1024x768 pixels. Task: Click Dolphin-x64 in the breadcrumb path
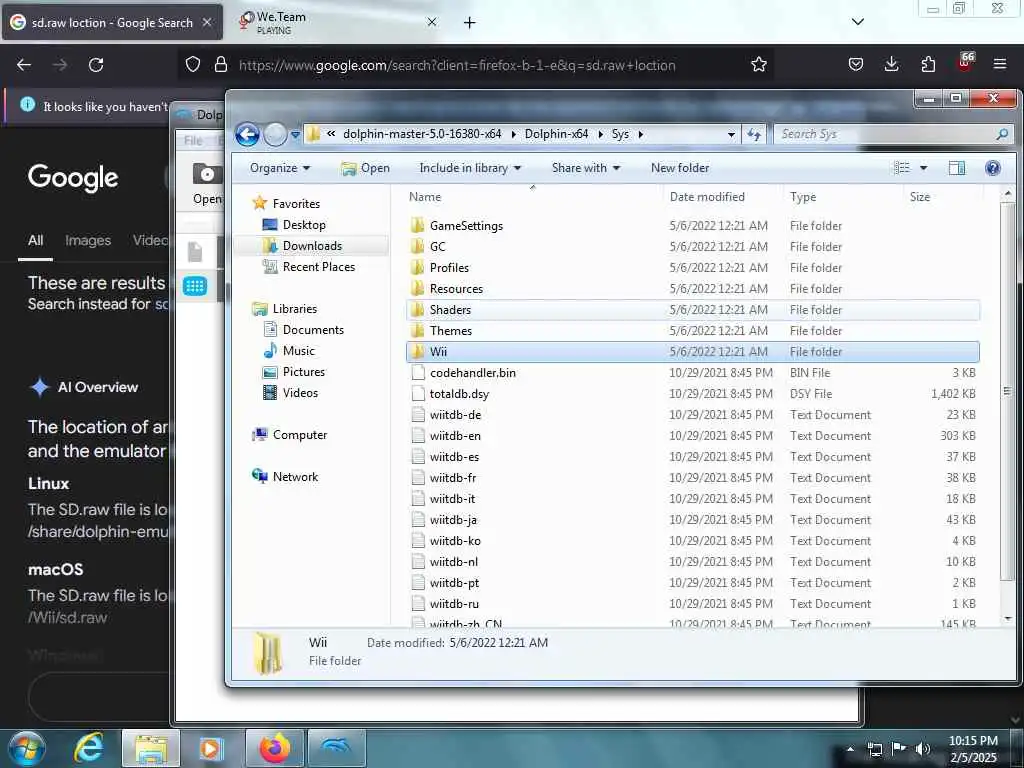pos(556,134)
